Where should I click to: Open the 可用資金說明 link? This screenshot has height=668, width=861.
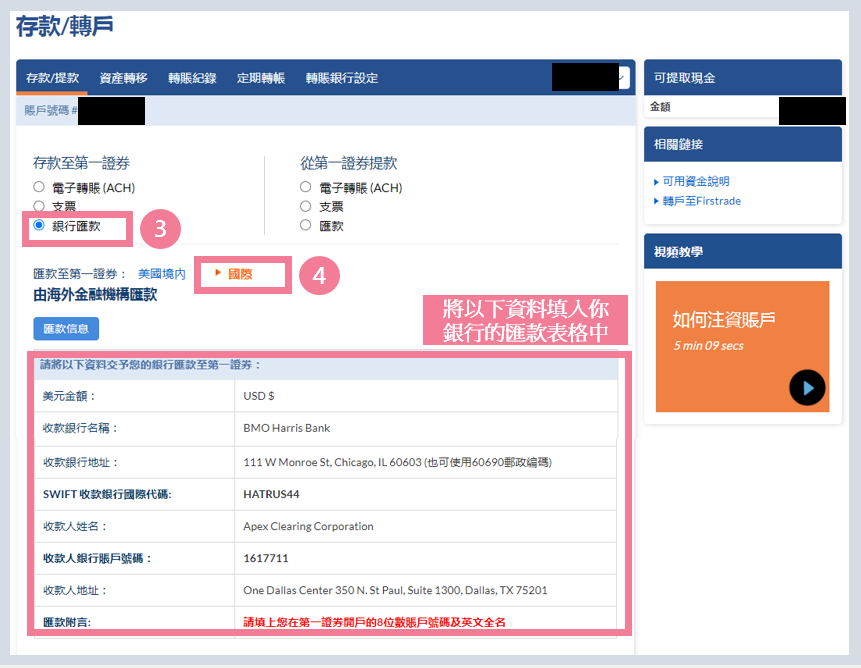(696, 181)
